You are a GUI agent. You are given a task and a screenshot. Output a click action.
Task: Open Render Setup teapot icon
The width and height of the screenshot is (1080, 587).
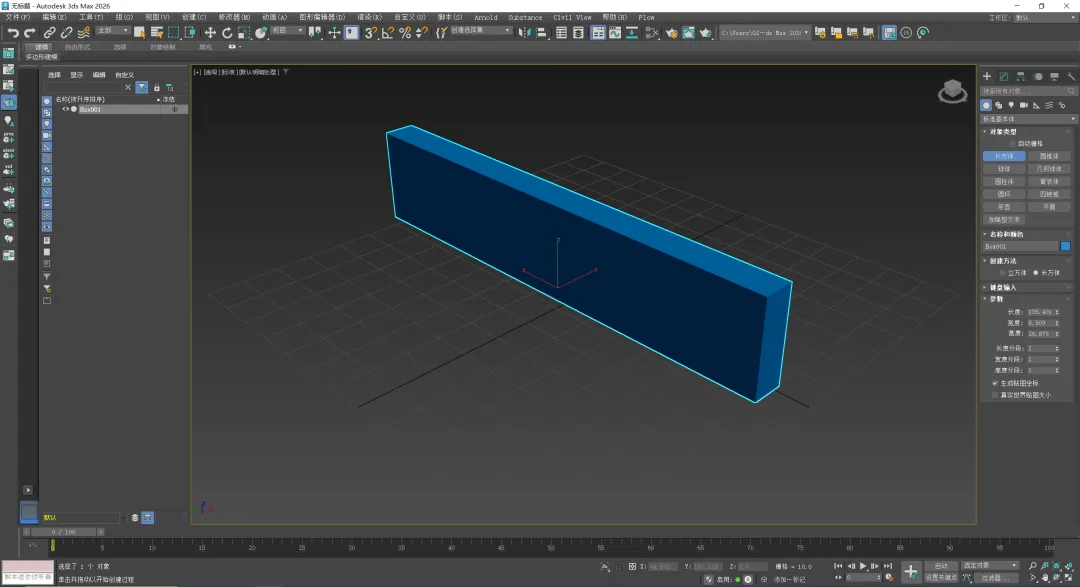pos(672,32)
